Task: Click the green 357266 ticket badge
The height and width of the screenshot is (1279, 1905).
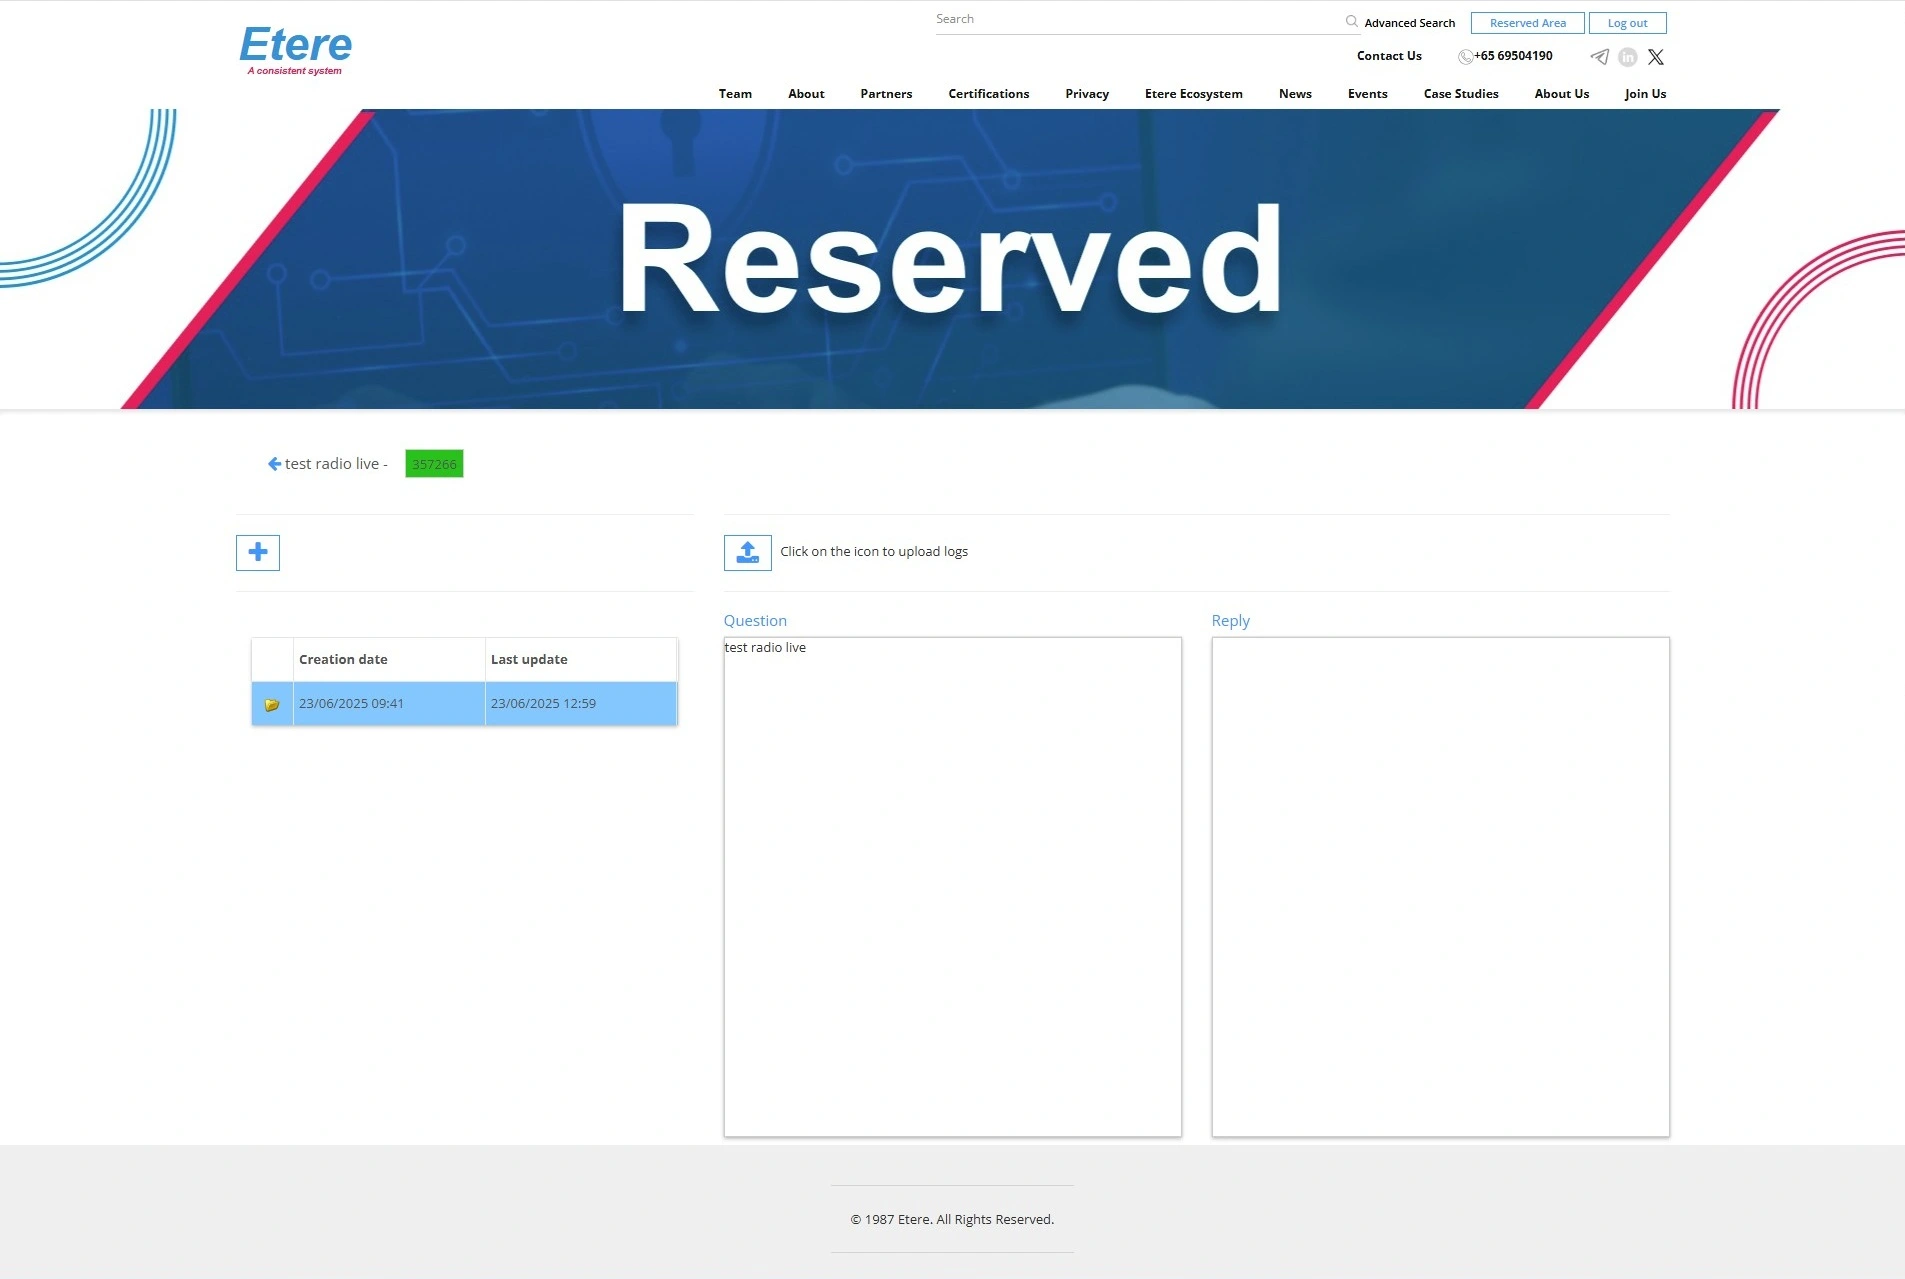Action: 434,464
